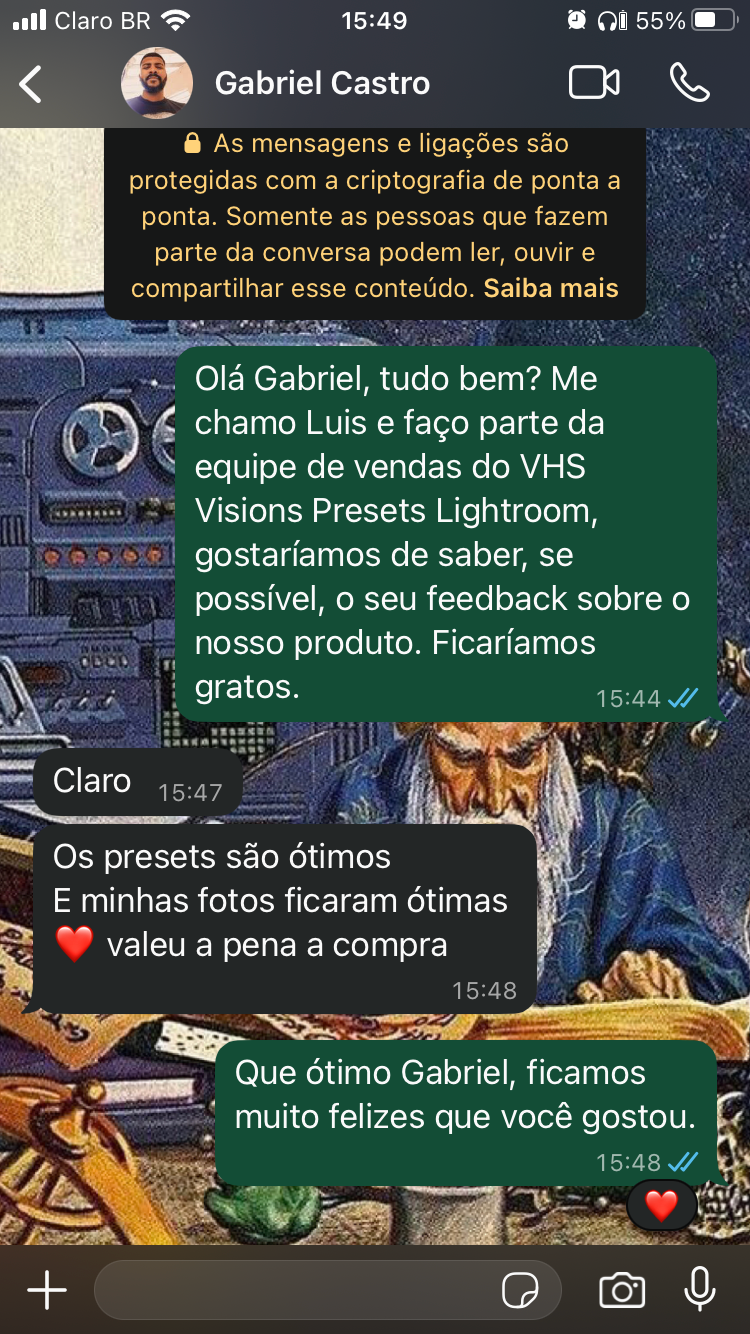Open attachments with the plus icon
Image resolution: width=750 pixels, height=1334 pixels.
(47, 1290)
